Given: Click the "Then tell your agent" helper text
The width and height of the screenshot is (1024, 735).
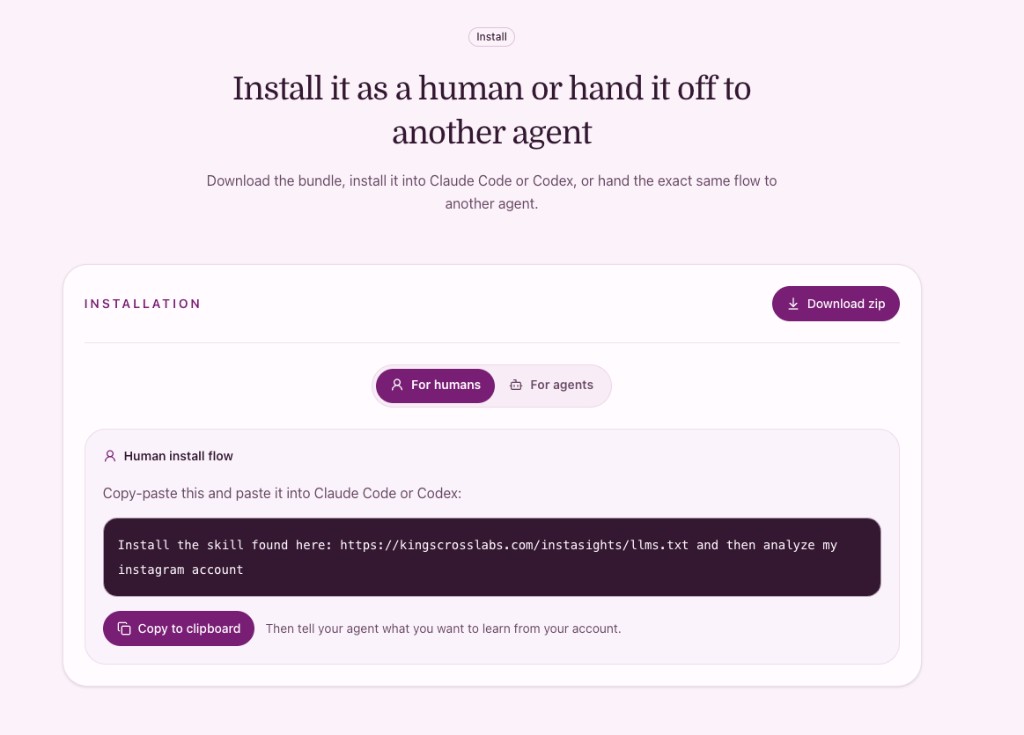Looking at the screenshot, I should coord(443,629).
